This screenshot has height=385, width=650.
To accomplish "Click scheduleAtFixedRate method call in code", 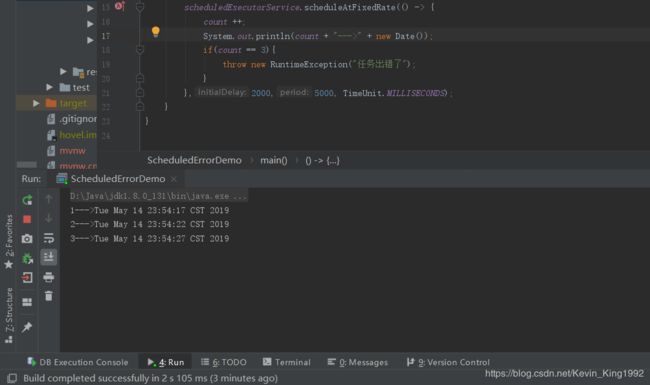I will (350, 7).
